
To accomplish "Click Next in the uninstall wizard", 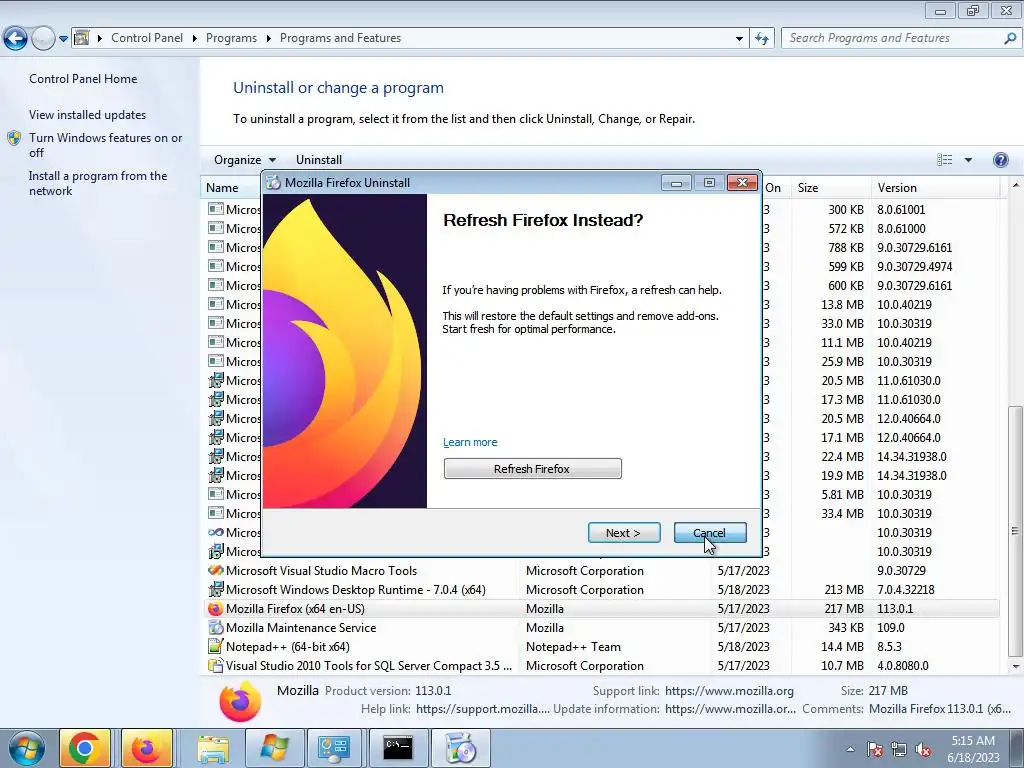I will click(x=624, y=533).
